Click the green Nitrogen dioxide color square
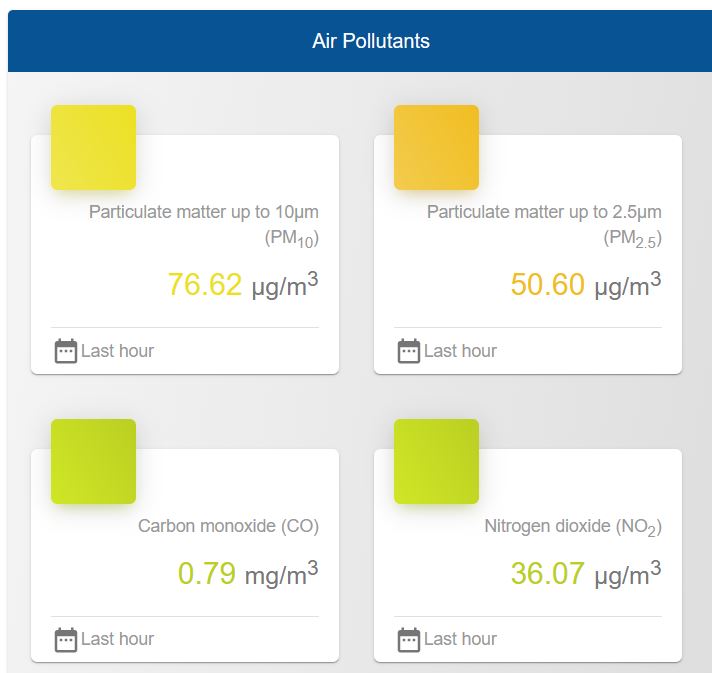The height and width of the screenshot is (673, 712). 436,461
